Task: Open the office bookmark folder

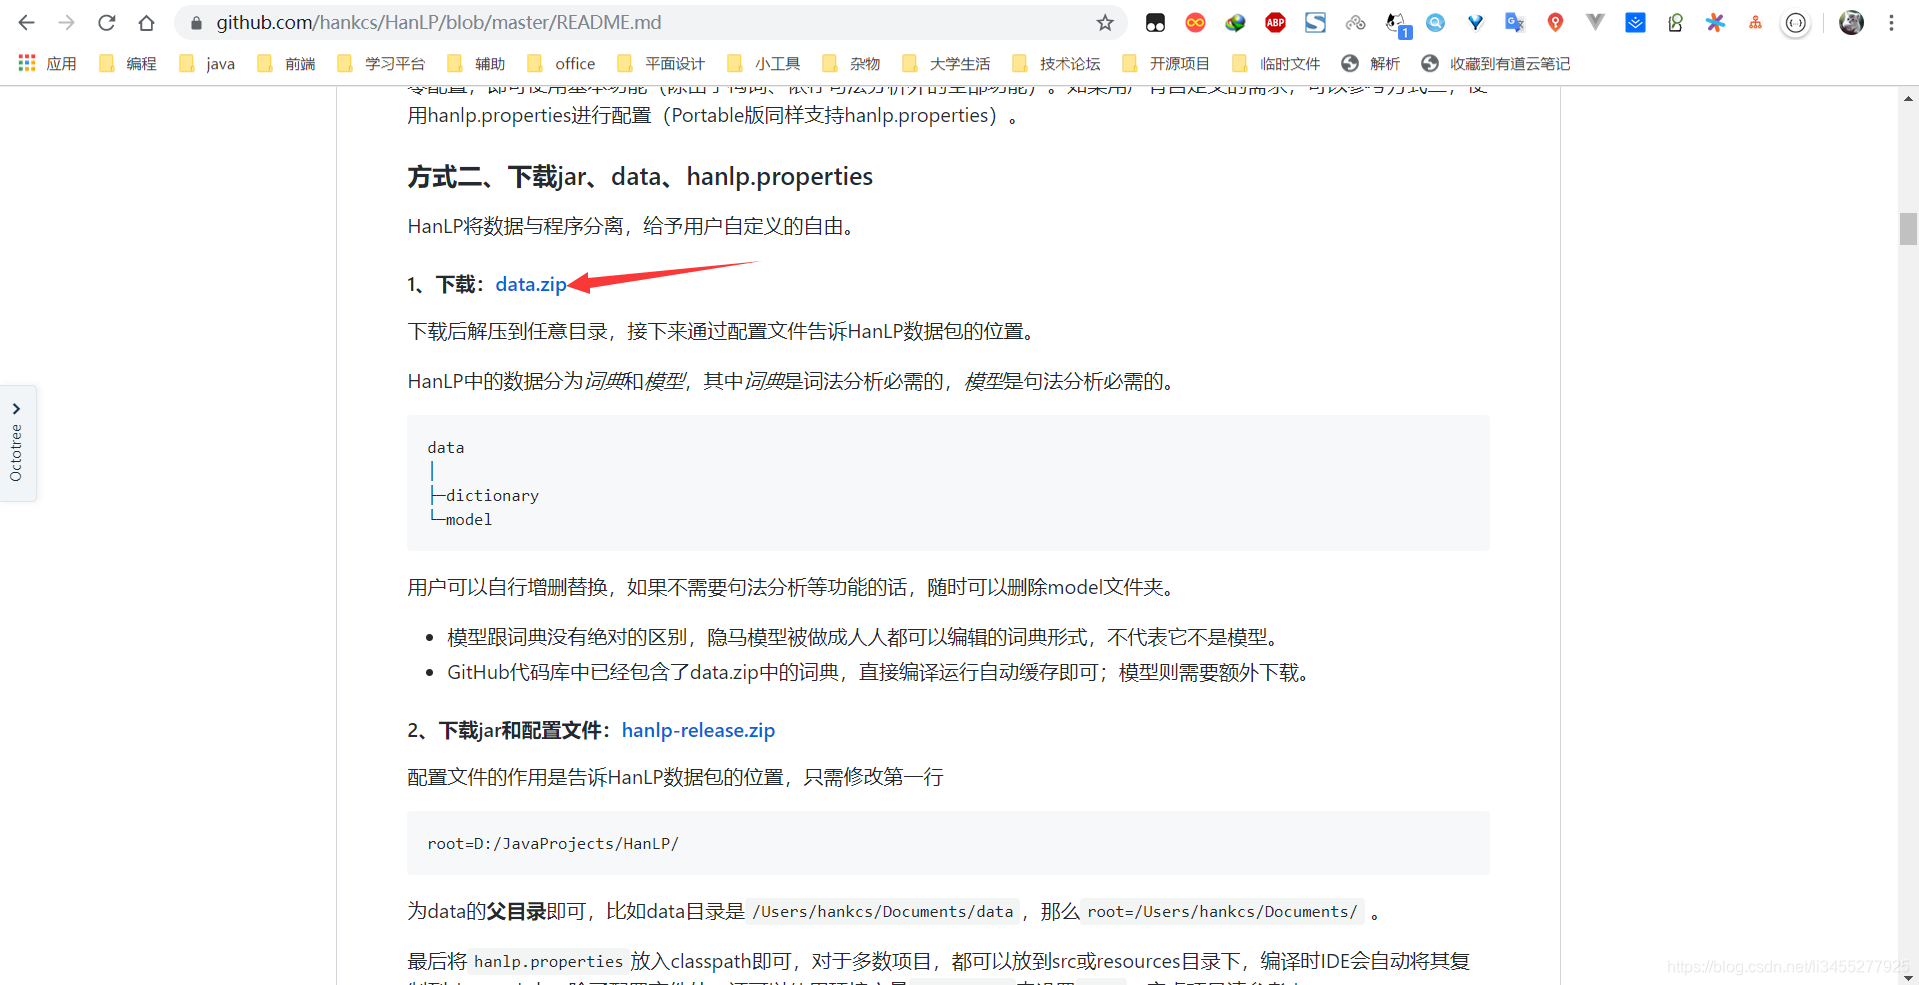Action: pos(561,63)
